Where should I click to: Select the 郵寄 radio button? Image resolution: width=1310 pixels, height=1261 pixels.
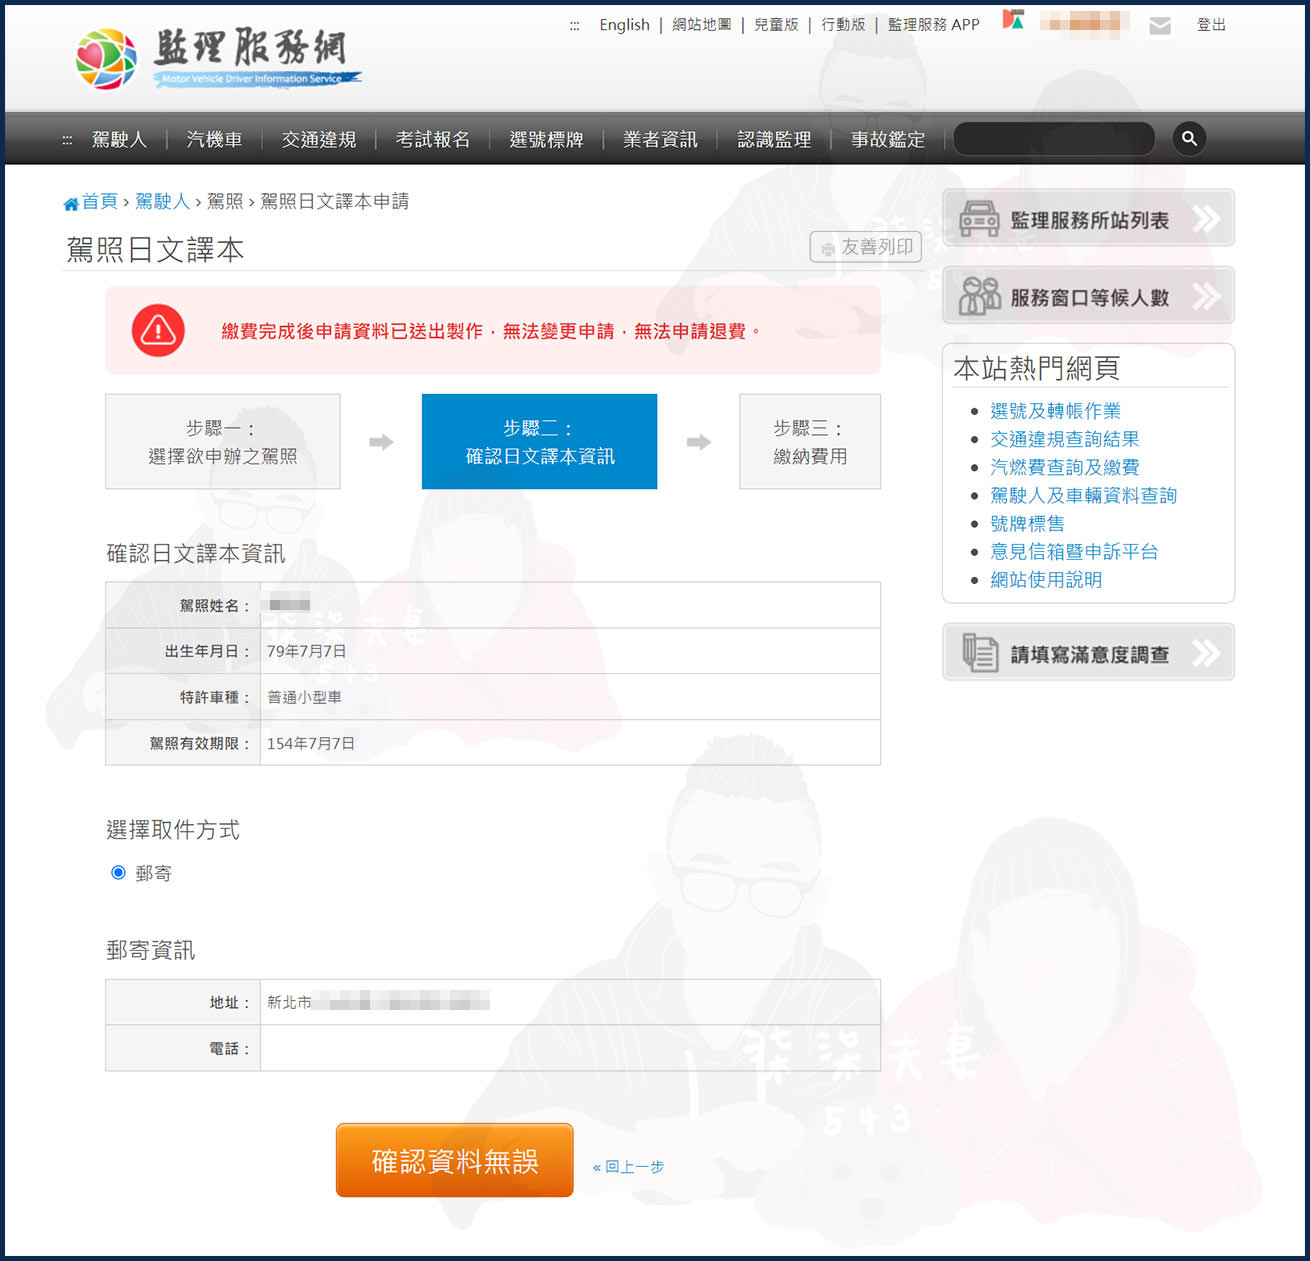tap(119, 873)
